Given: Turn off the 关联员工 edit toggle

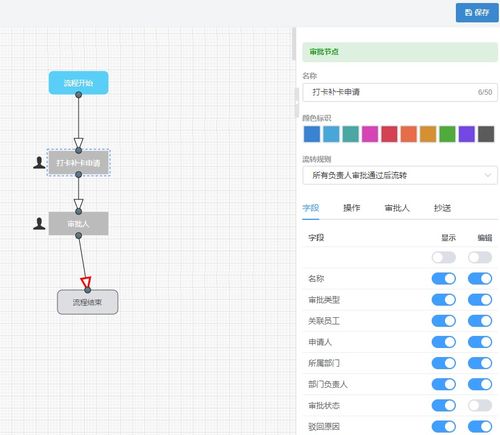Looking at the screenshot, I should coord(480,321).
